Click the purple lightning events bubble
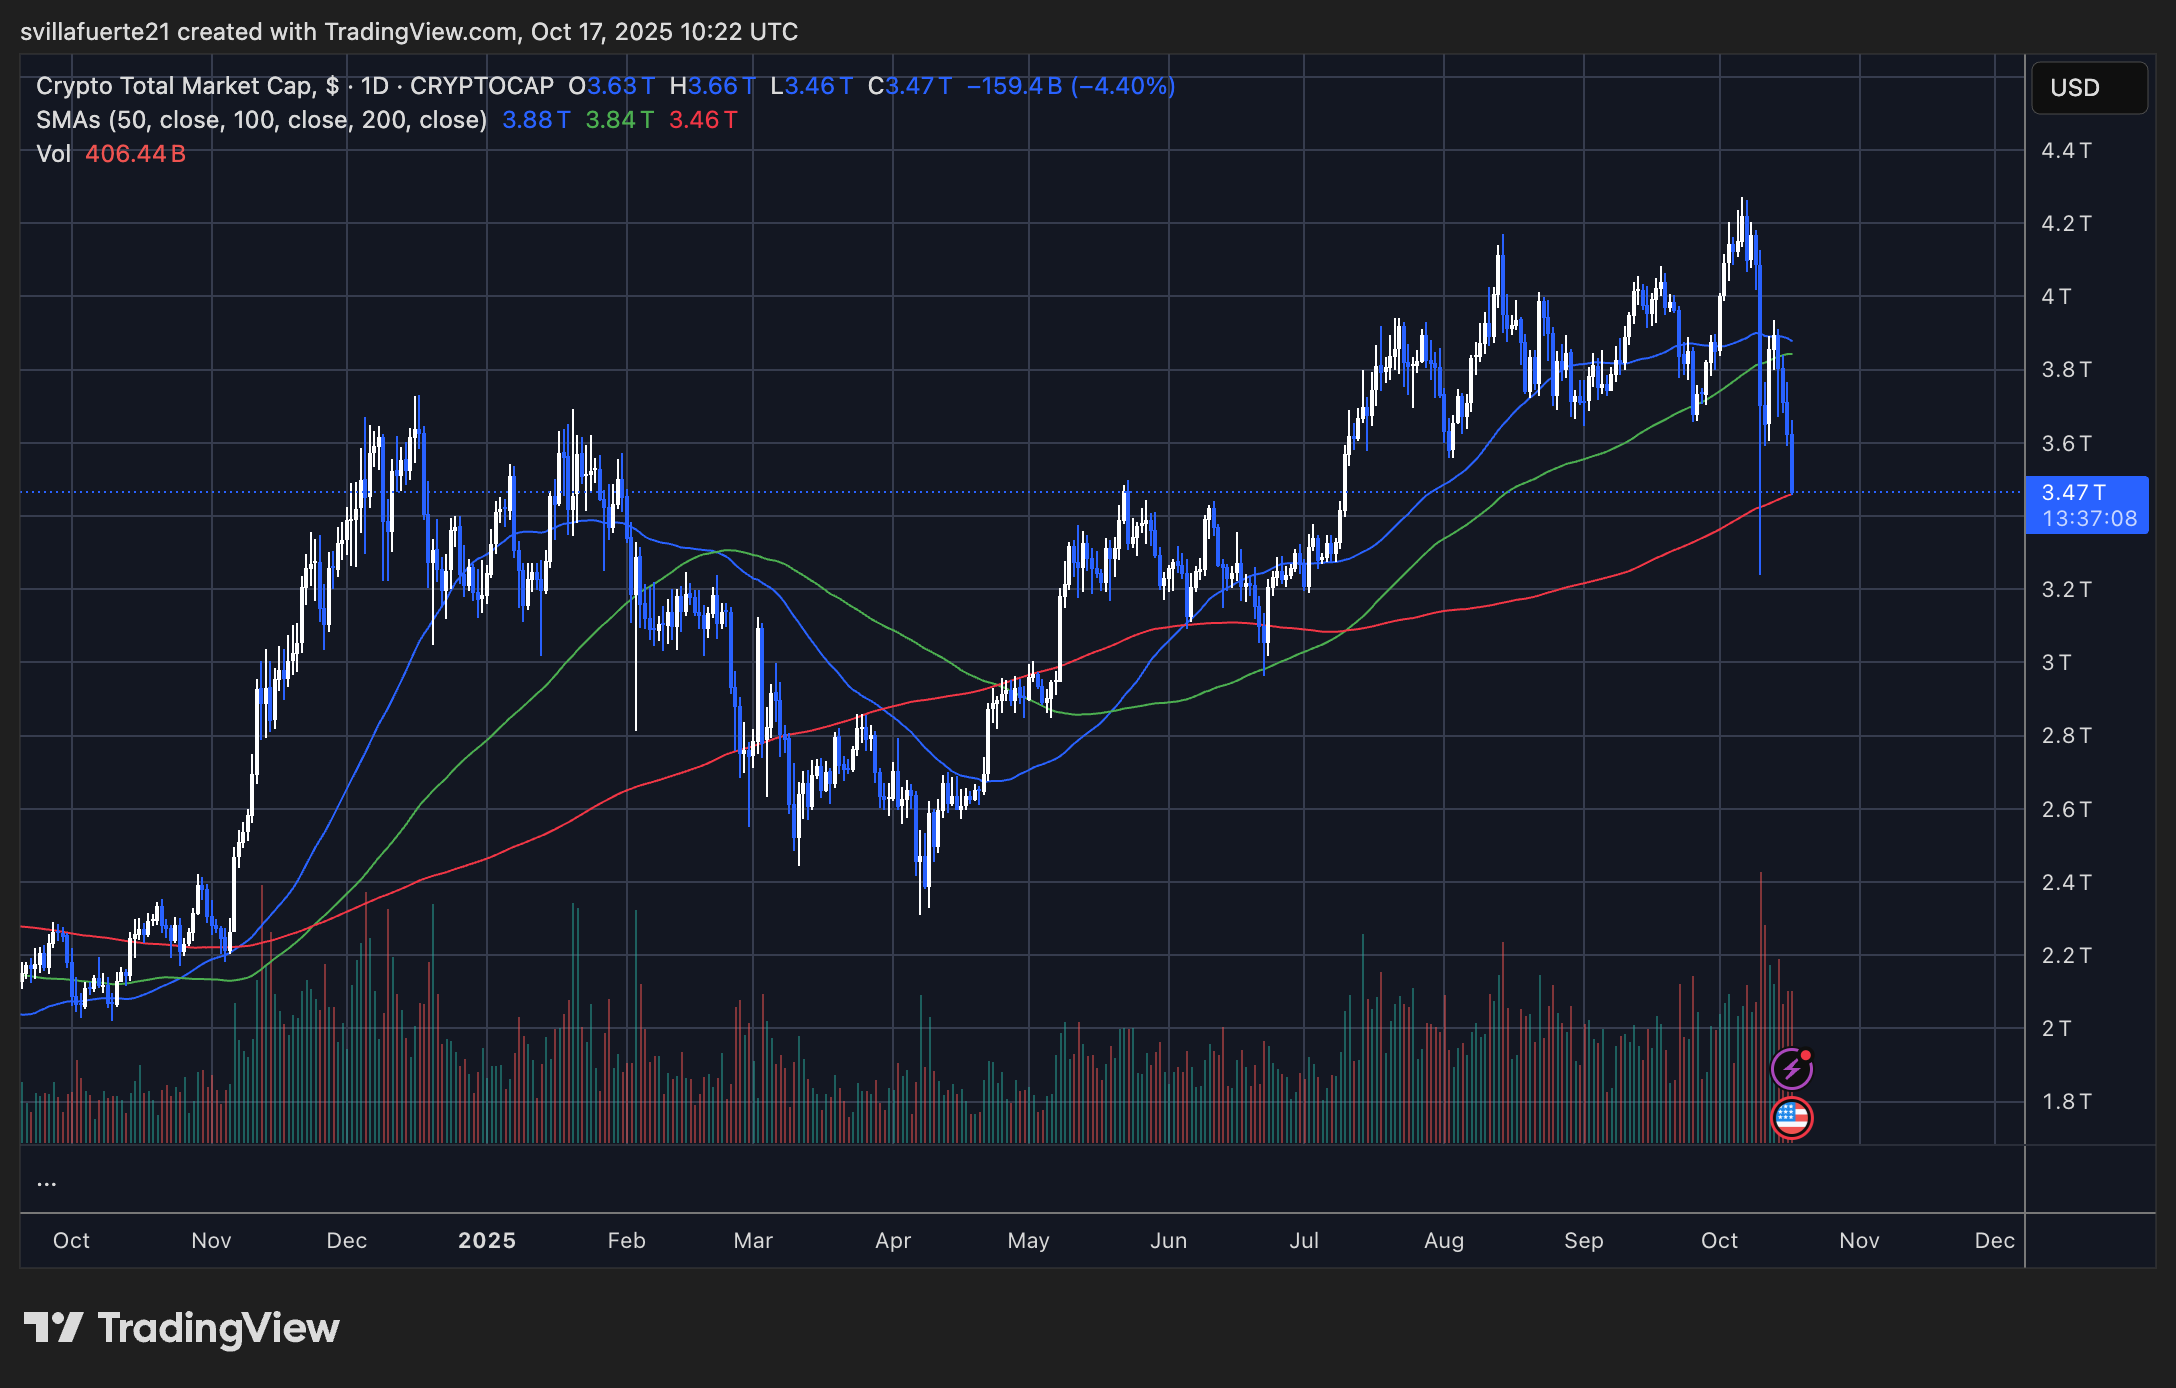The image size is (2176, 1388). pyautogui.click(x=1793, y=1069)
